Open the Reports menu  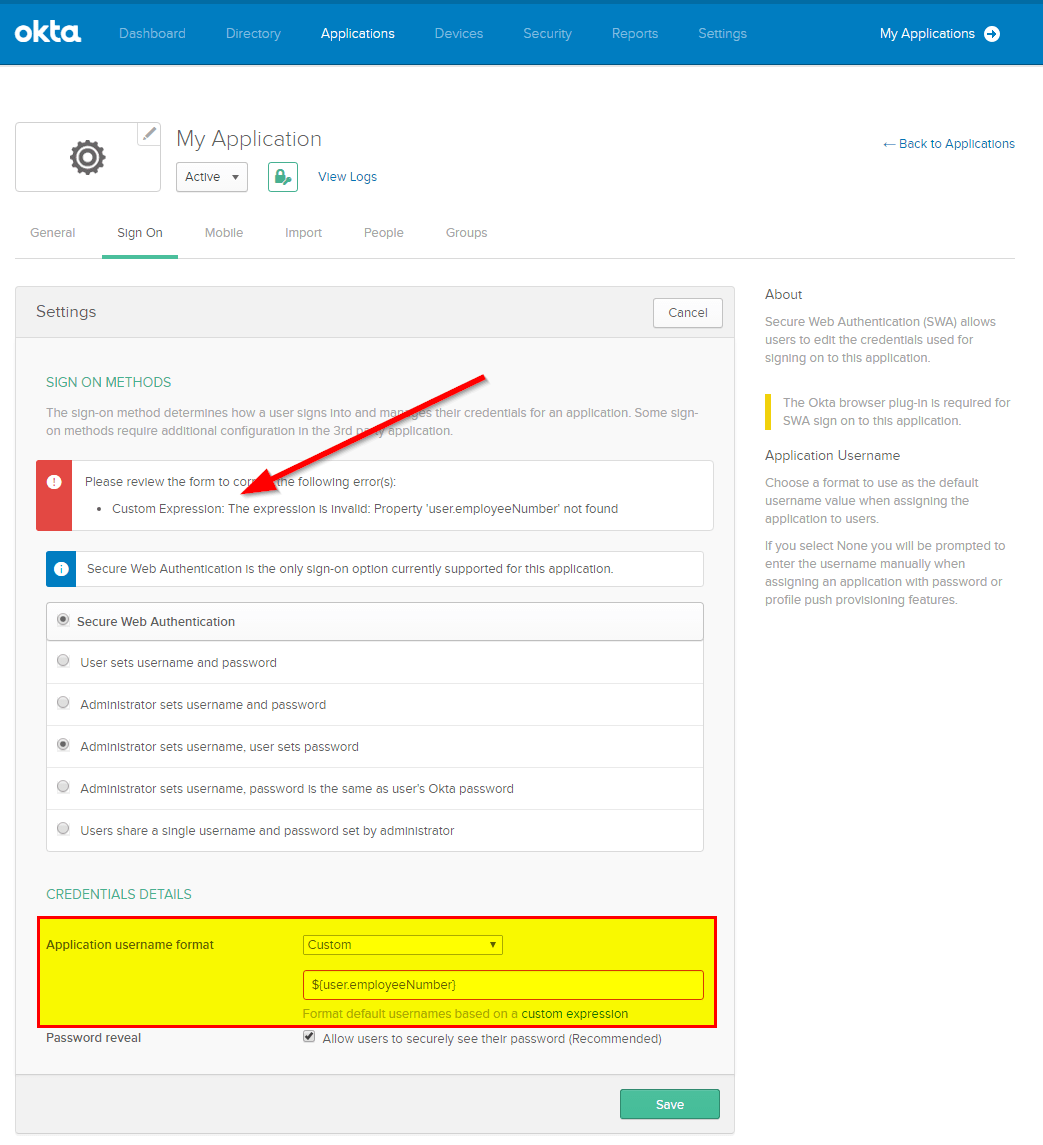635,34
